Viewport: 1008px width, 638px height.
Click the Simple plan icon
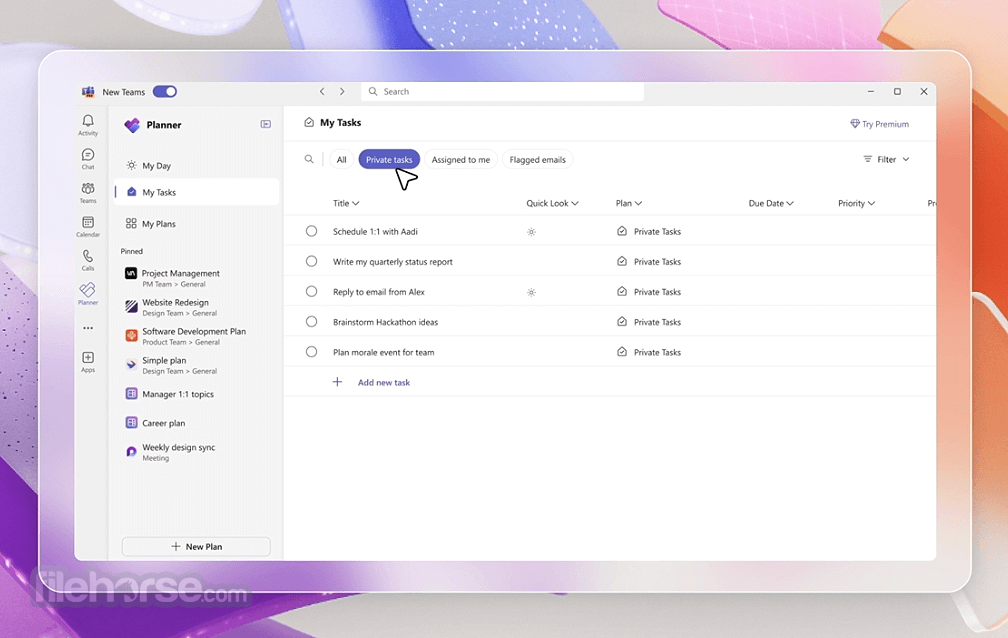pos(131,365)
